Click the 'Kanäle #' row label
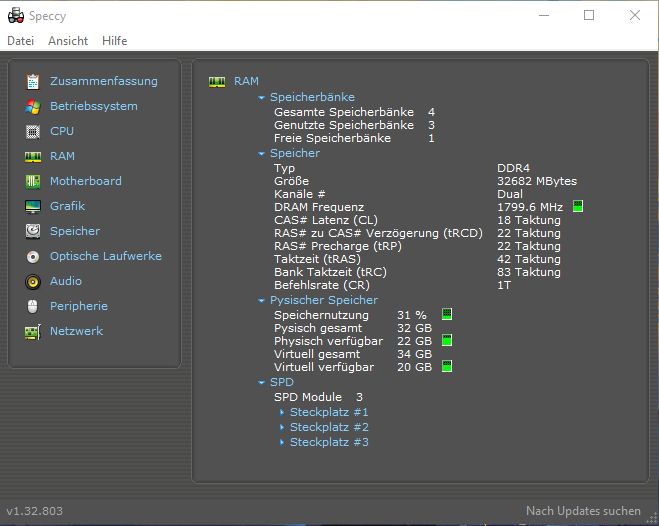Viewport: 659px width, 526px height. [299, 194]
